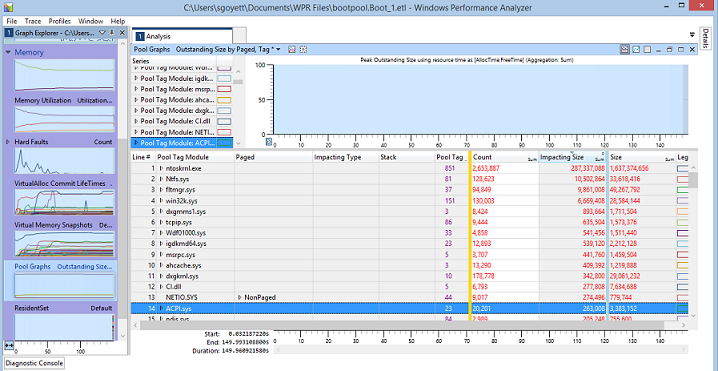Click the count value 2,653,887
The width and height of the screenshot is (718, 371).
486,168
